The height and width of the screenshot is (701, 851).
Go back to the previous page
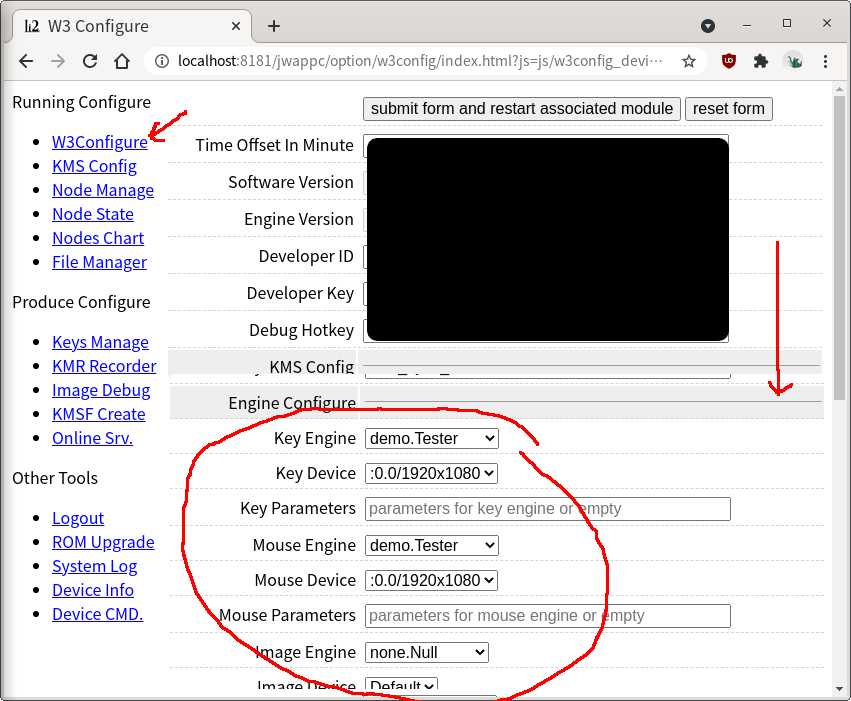(x=26, y=61)
